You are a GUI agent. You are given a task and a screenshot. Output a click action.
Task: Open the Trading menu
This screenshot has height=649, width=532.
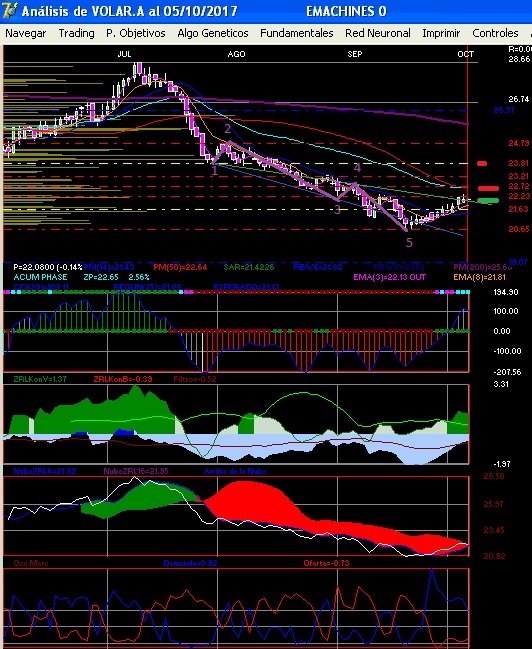click(77, 33)
